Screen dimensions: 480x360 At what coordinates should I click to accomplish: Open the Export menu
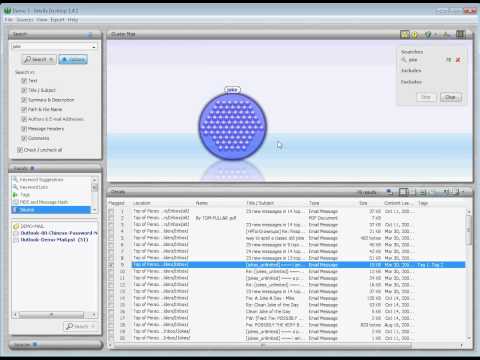(x=57, y=20)
